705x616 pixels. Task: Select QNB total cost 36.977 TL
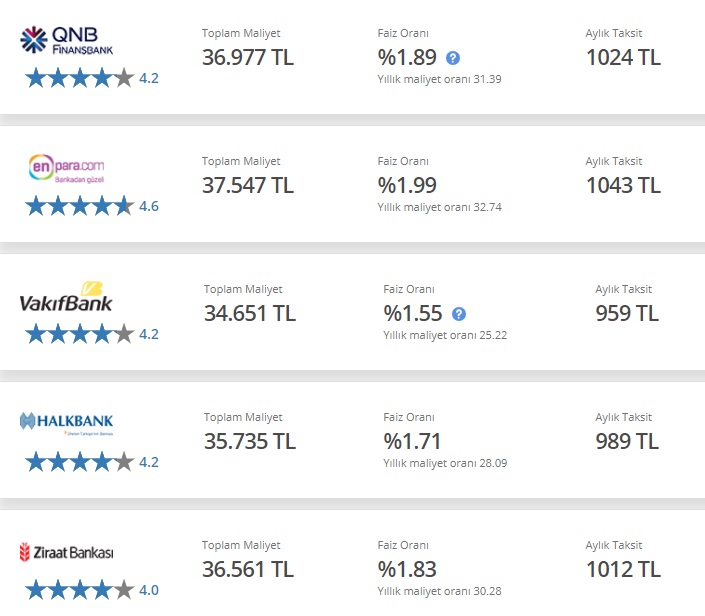(248, 58)
